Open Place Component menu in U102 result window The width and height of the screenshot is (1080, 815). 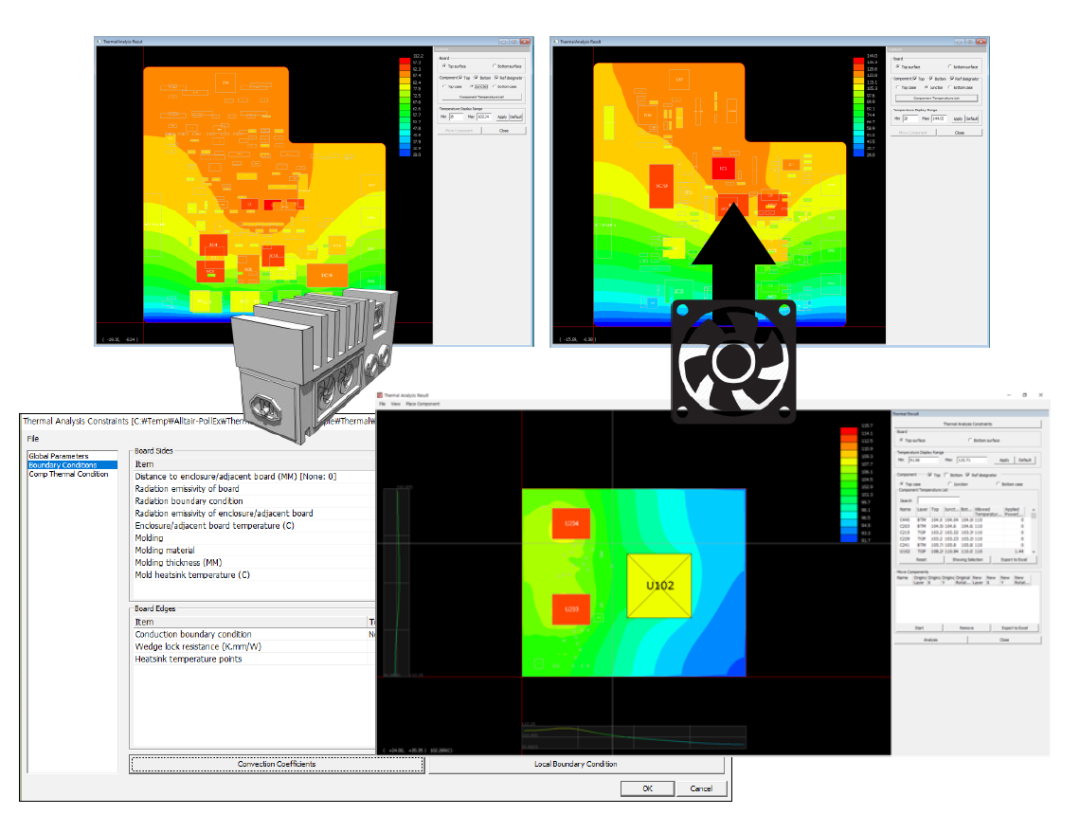tap(422, 404)
